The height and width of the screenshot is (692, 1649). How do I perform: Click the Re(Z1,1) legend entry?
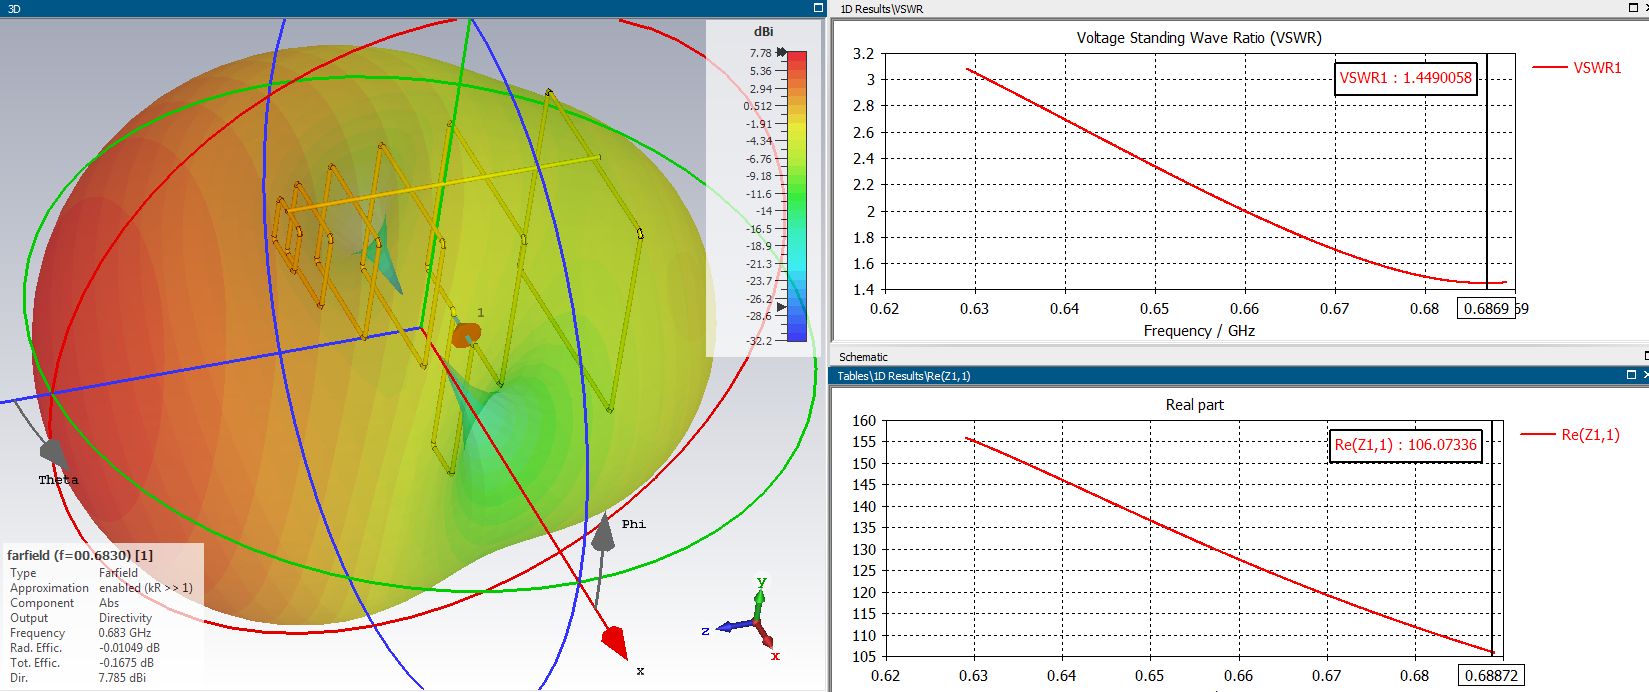(1570, 435)
